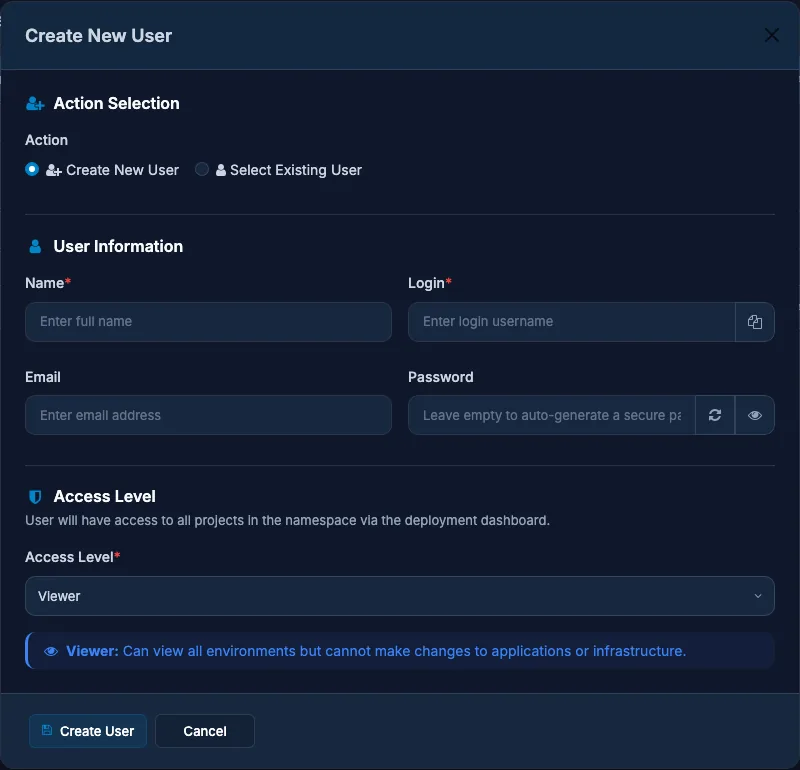This screenshot has height=770, width=800.
Task: Click the Create User button
Action: click(88, 731)
